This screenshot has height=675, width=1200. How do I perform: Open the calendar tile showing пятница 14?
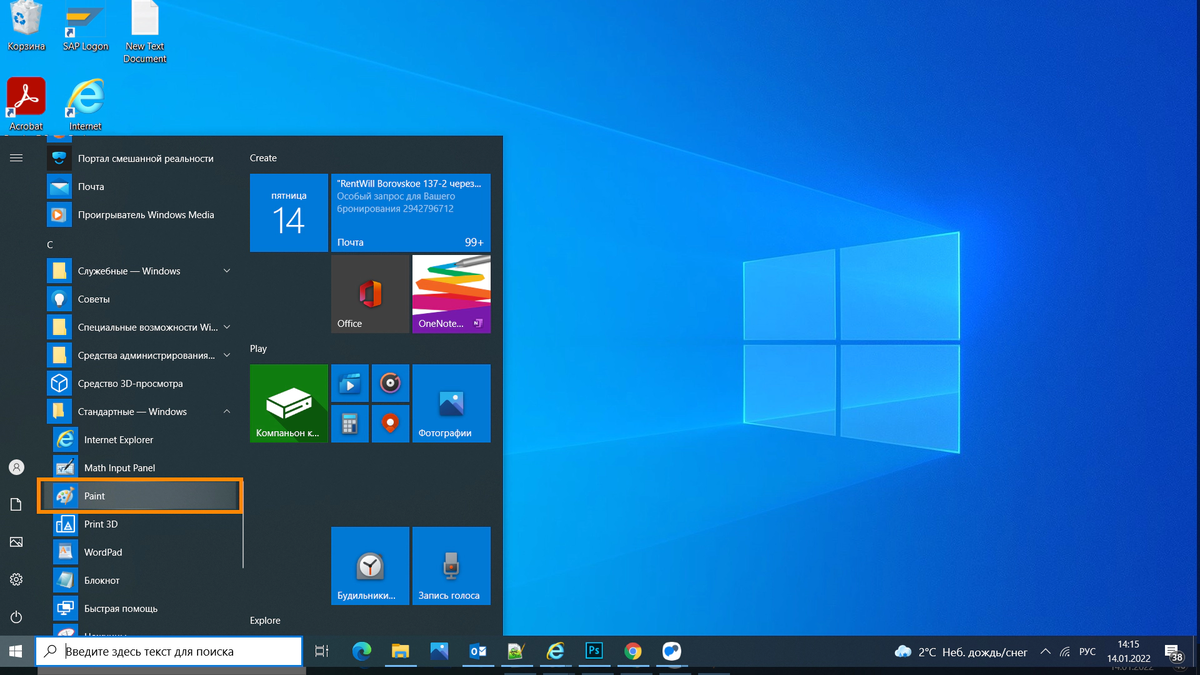289,213
